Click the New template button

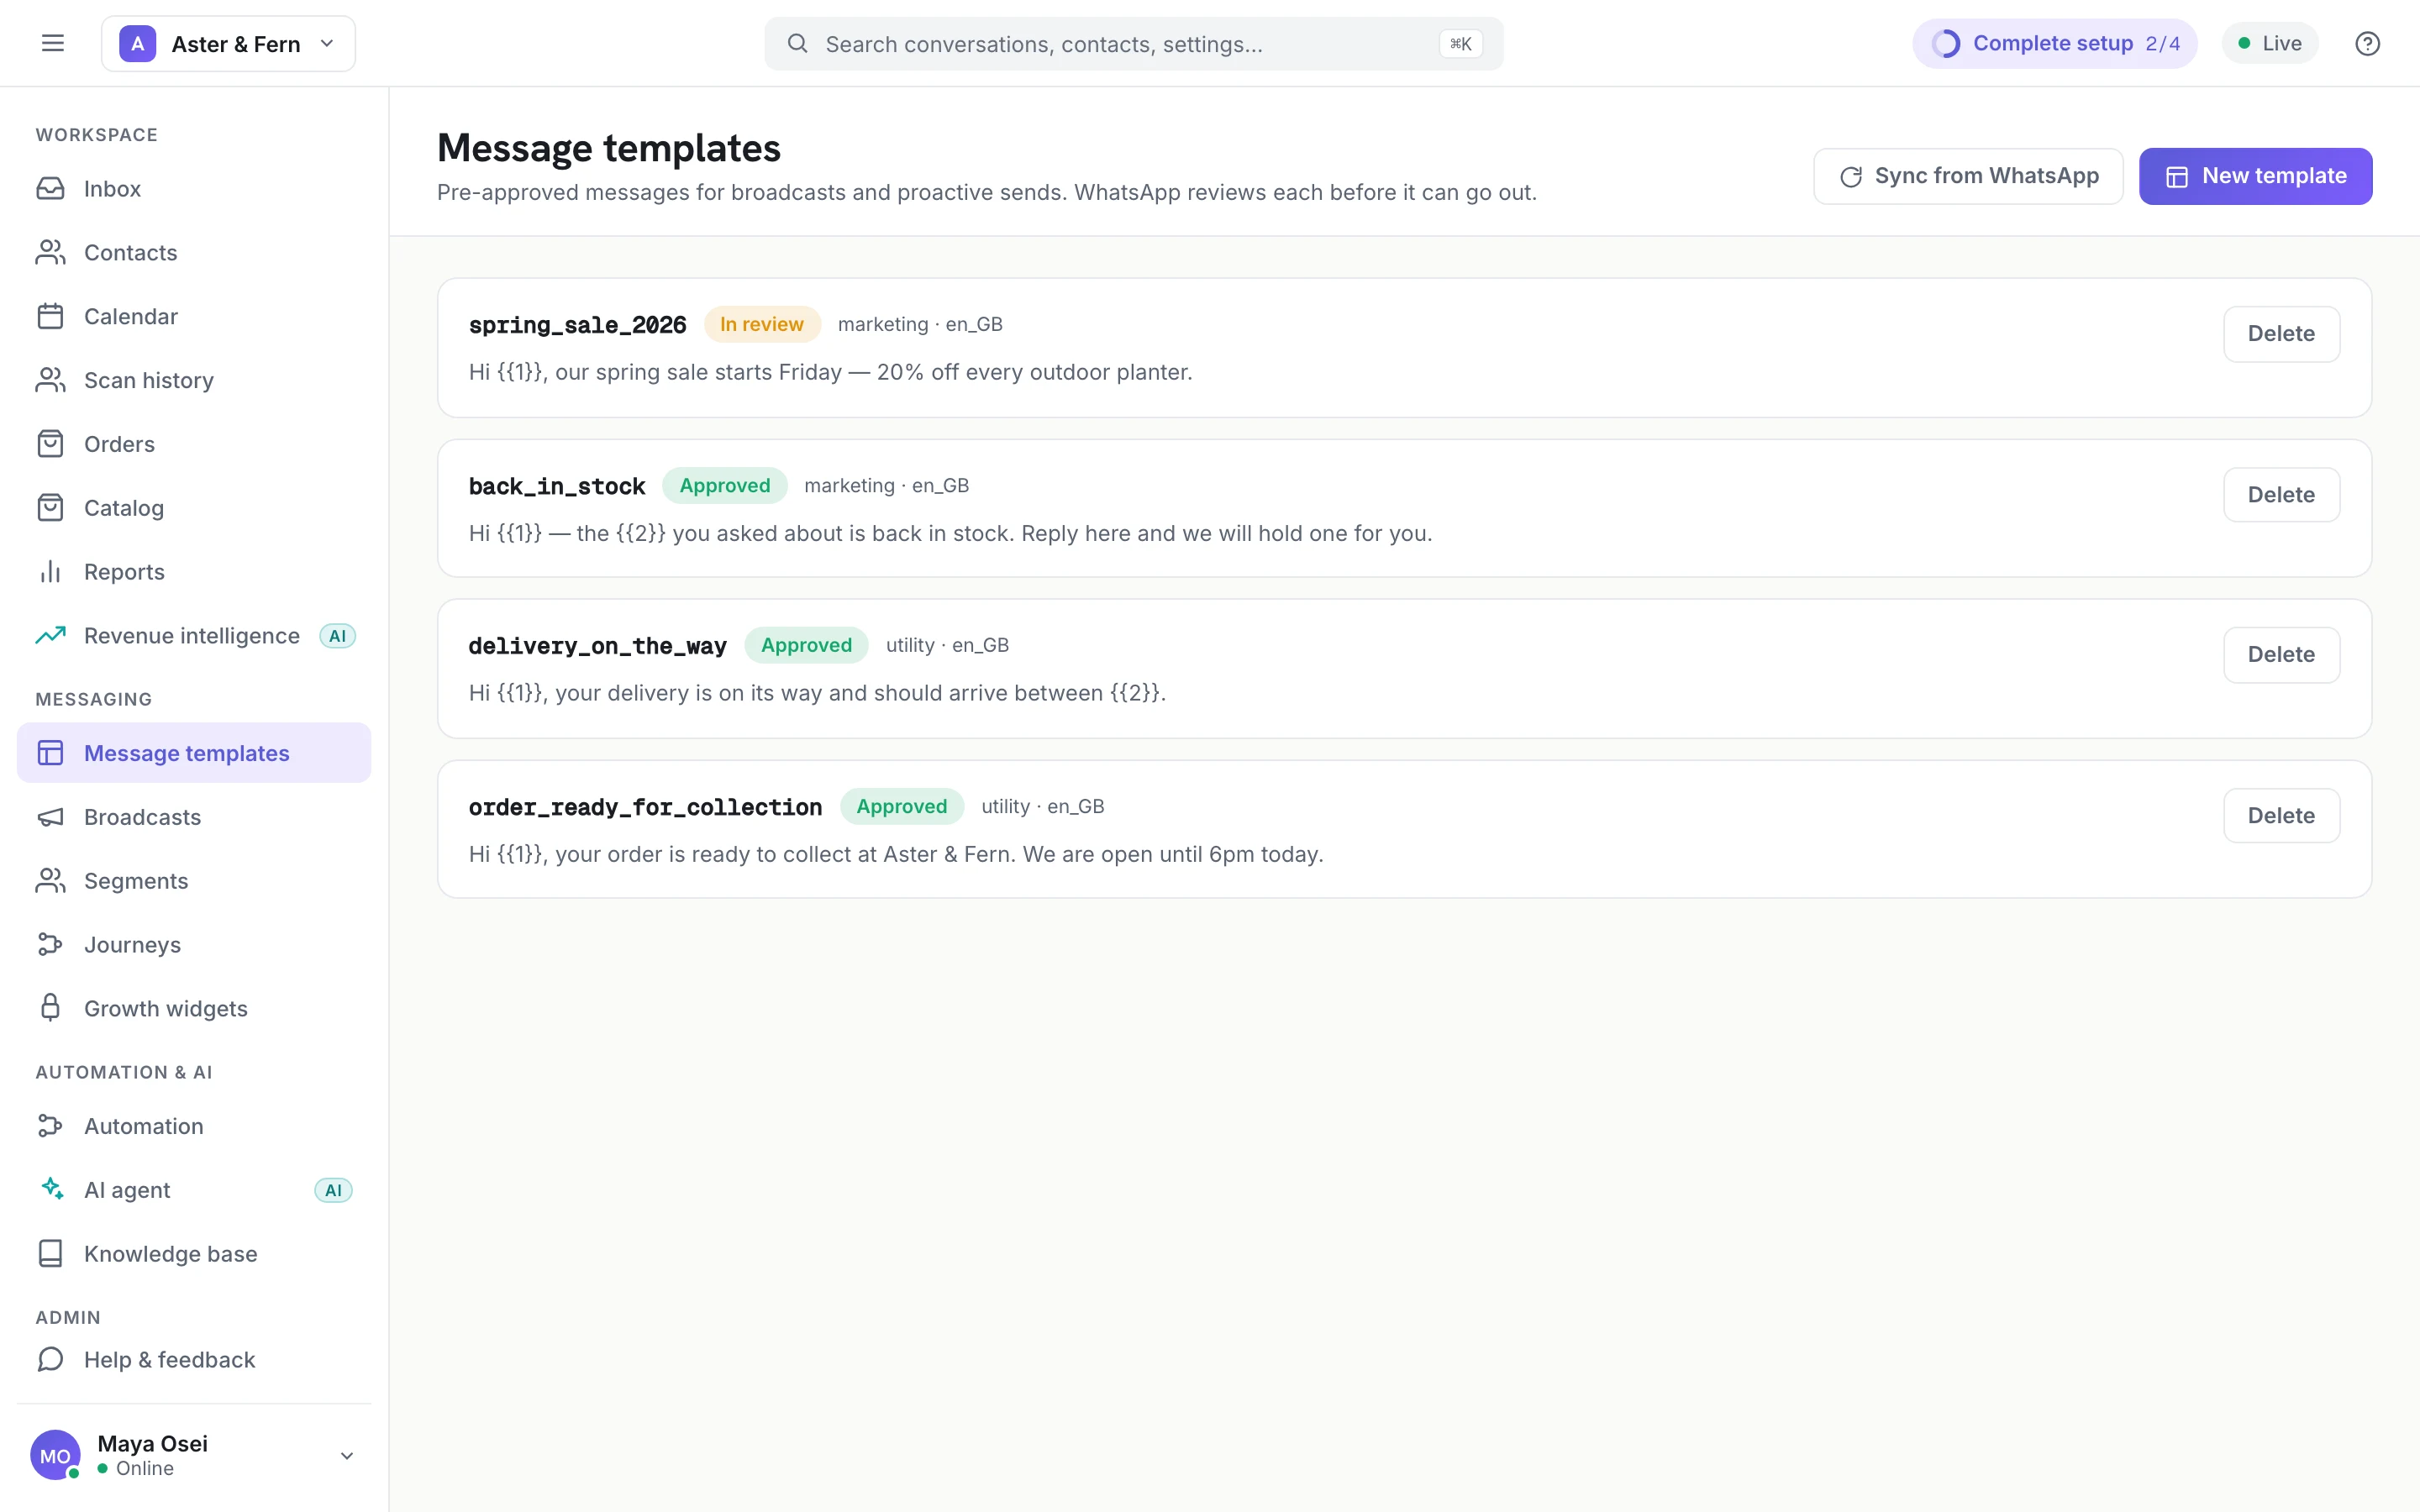2255,176
